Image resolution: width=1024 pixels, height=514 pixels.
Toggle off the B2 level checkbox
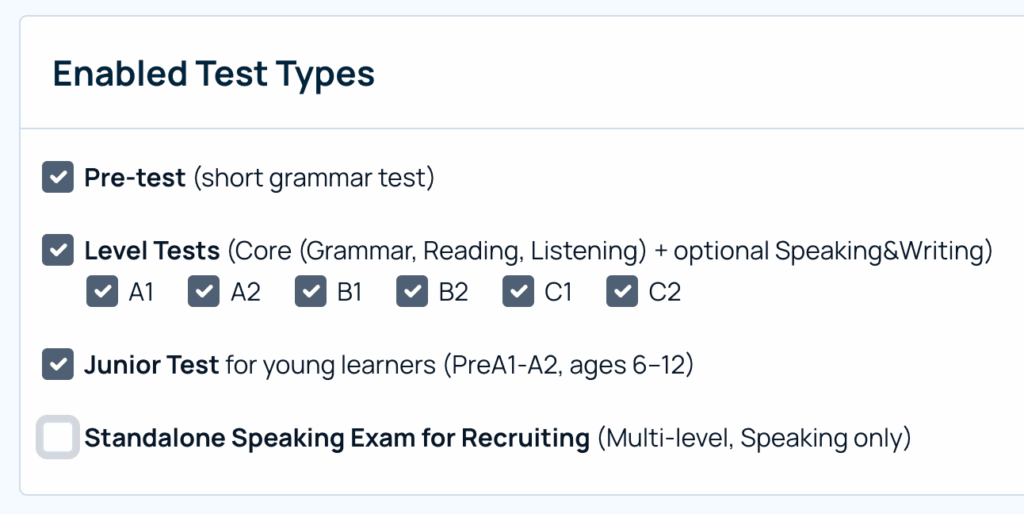(x=412, y=291)
